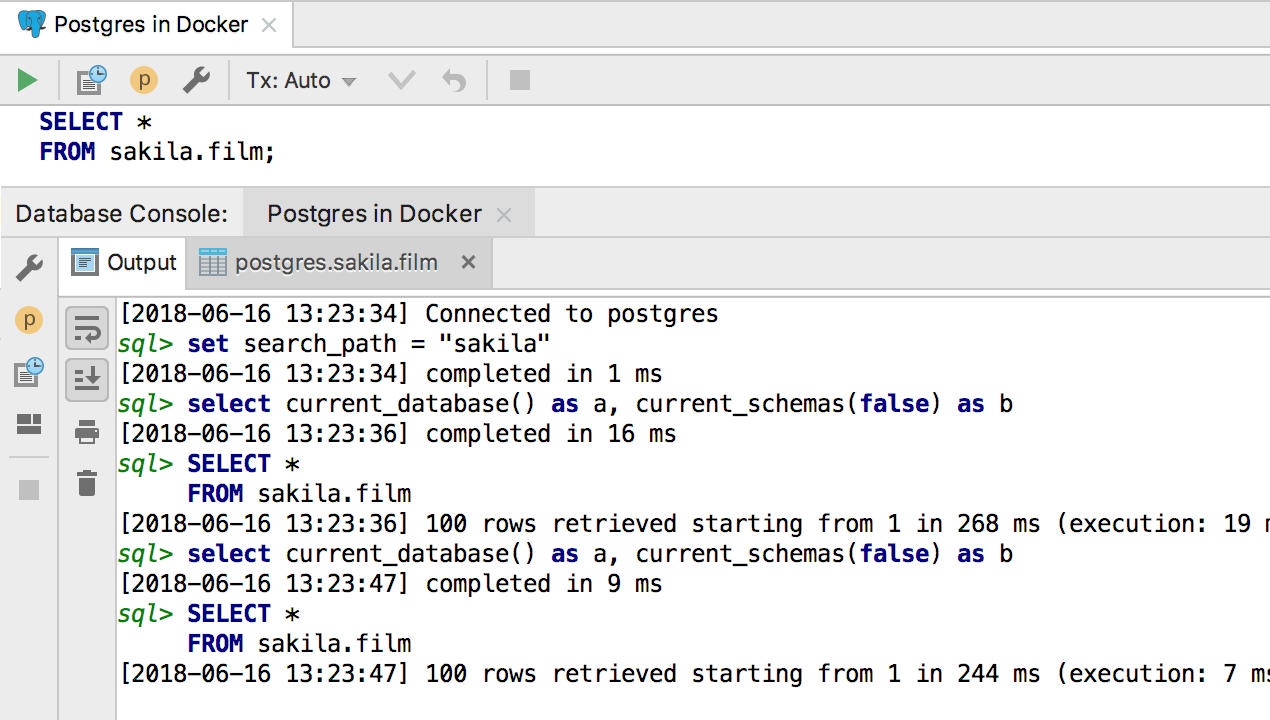Click the 'Database Console:' label
Viewport: 1270px width, 720px height.
[x=122, y=214]
